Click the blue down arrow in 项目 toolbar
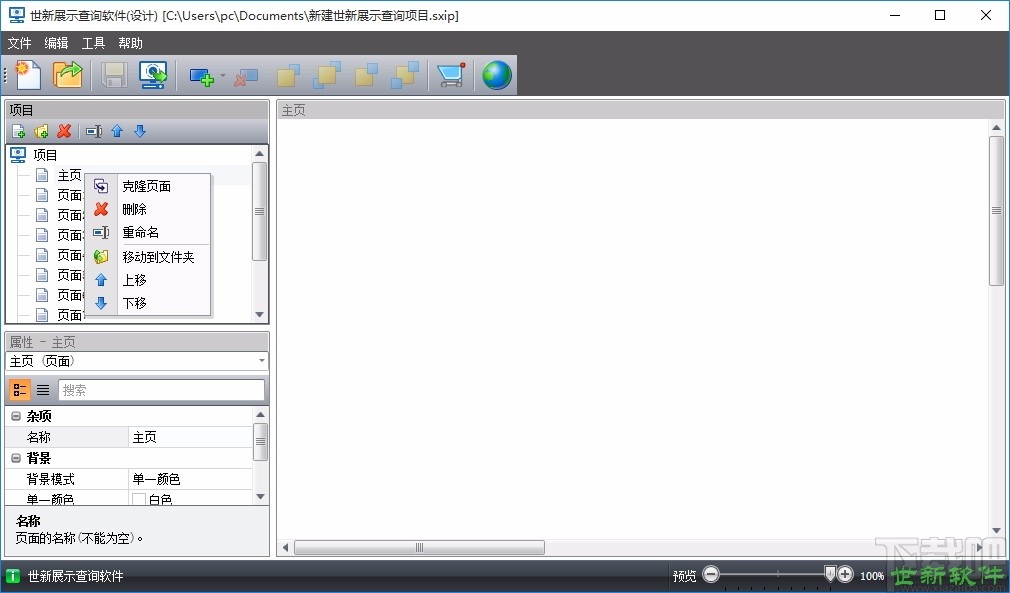This screenshot has height=593, width=1010. (x=140, y=131)
